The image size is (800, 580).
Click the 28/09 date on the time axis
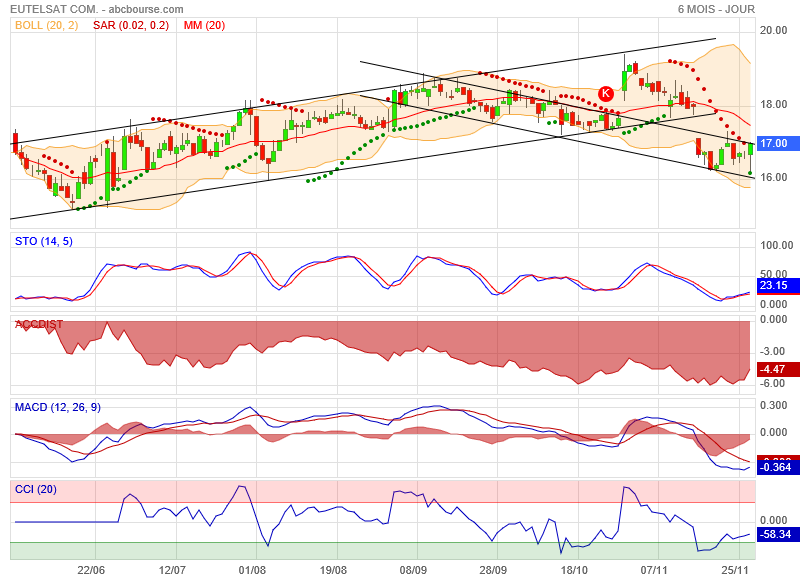pos(493,570)
